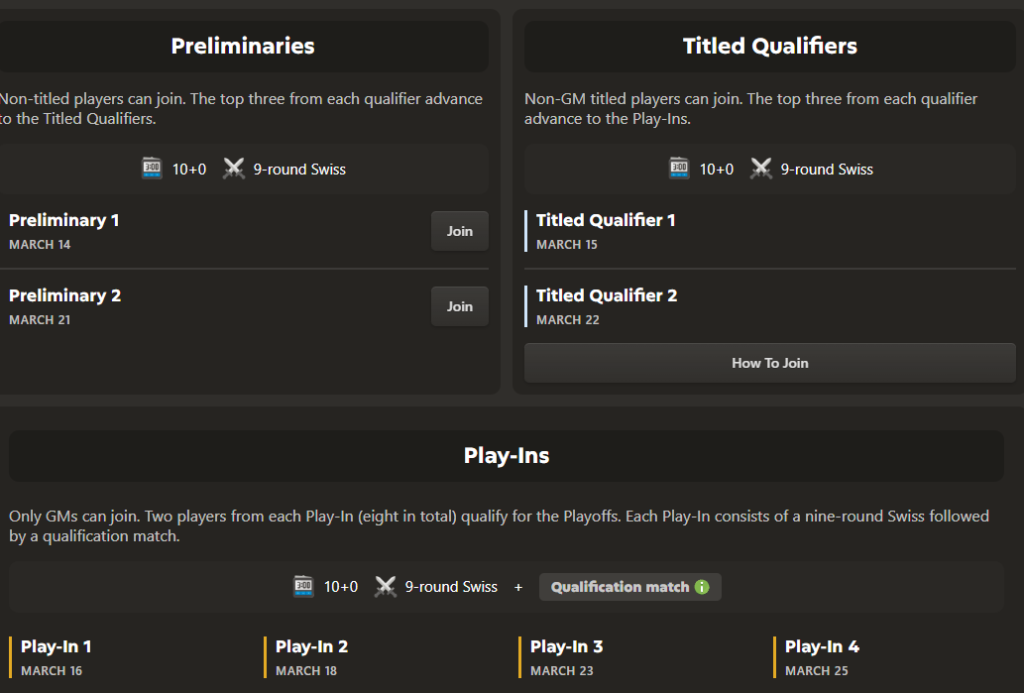Screen dimensions: 1024x693
Task: Click the Play-Ins crossed swords icon
Action: pyautogui.click(x=386, y=587)
